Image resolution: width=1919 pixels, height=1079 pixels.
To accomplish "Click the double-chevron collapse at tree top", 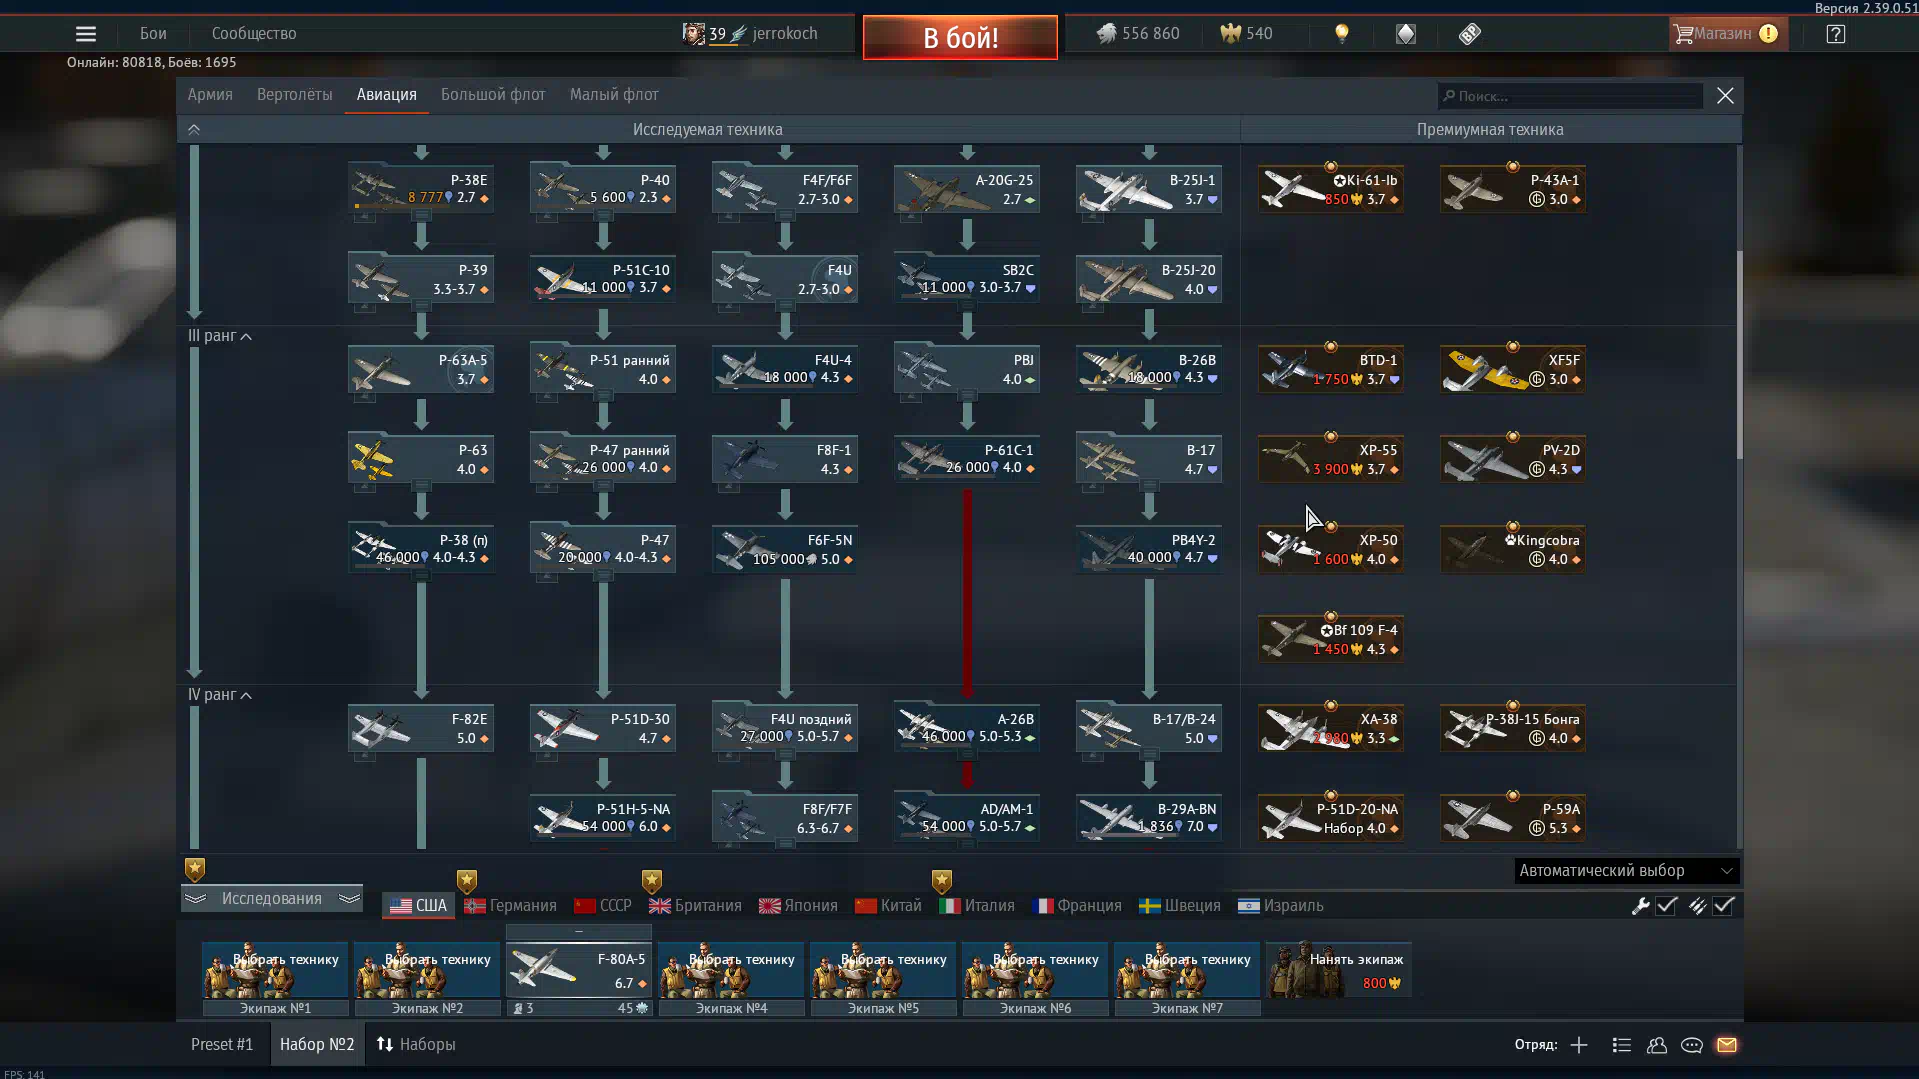I will 194,130.
